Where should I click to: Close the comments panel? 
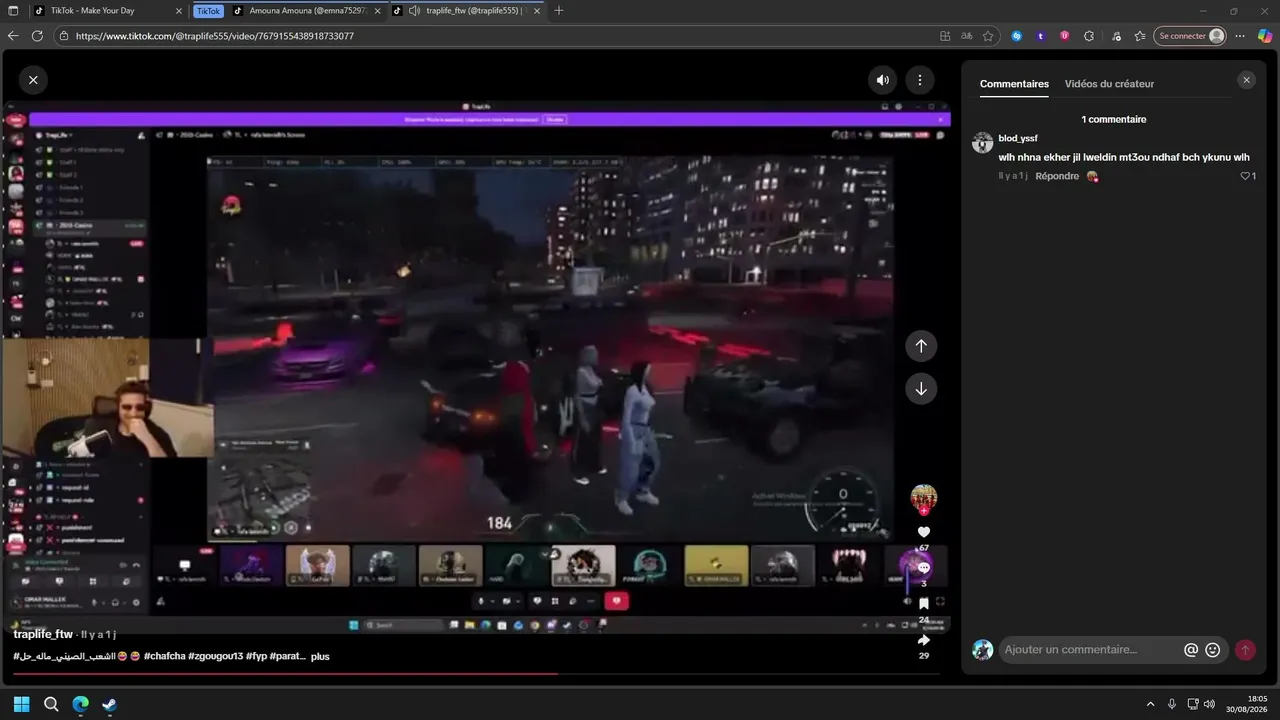pyautogui.click(x=1246, y=80)
